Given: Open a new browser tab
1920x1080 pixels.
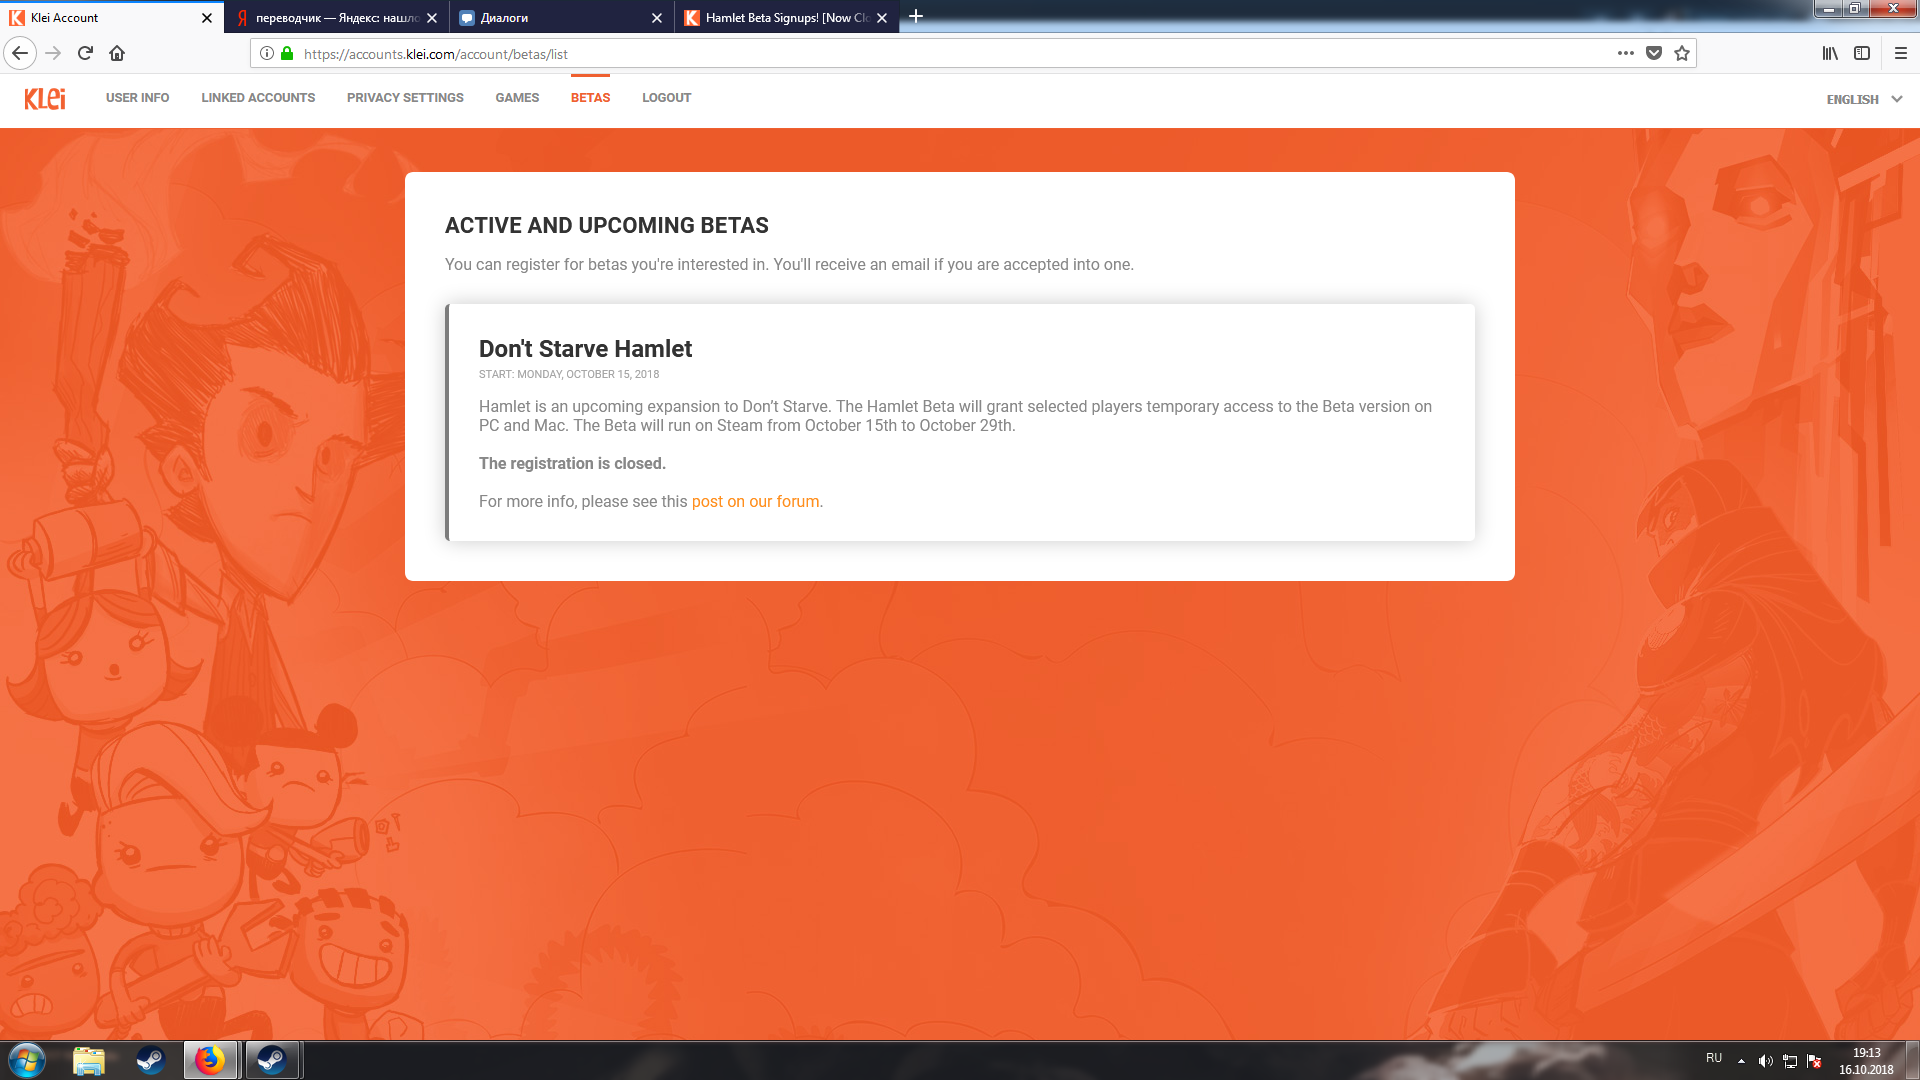Looking at the screenshot, I should click(915, 16).
